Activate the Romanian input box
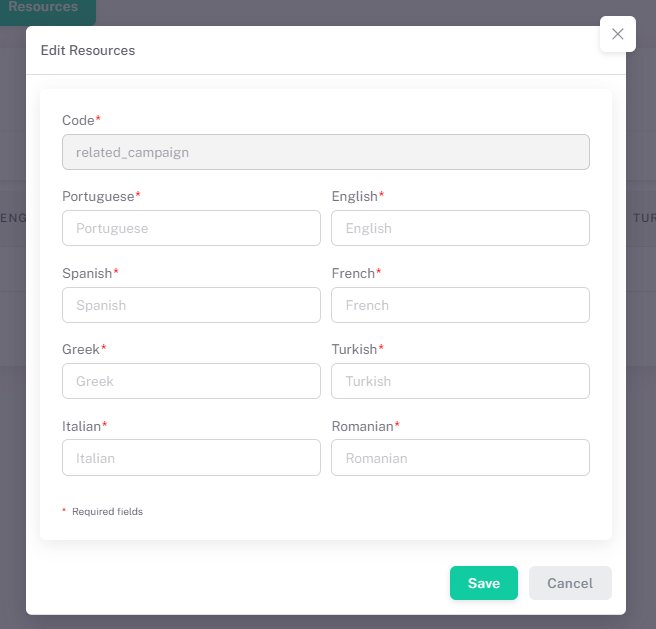The image size is (656, 629). click(x=460, y=458)
